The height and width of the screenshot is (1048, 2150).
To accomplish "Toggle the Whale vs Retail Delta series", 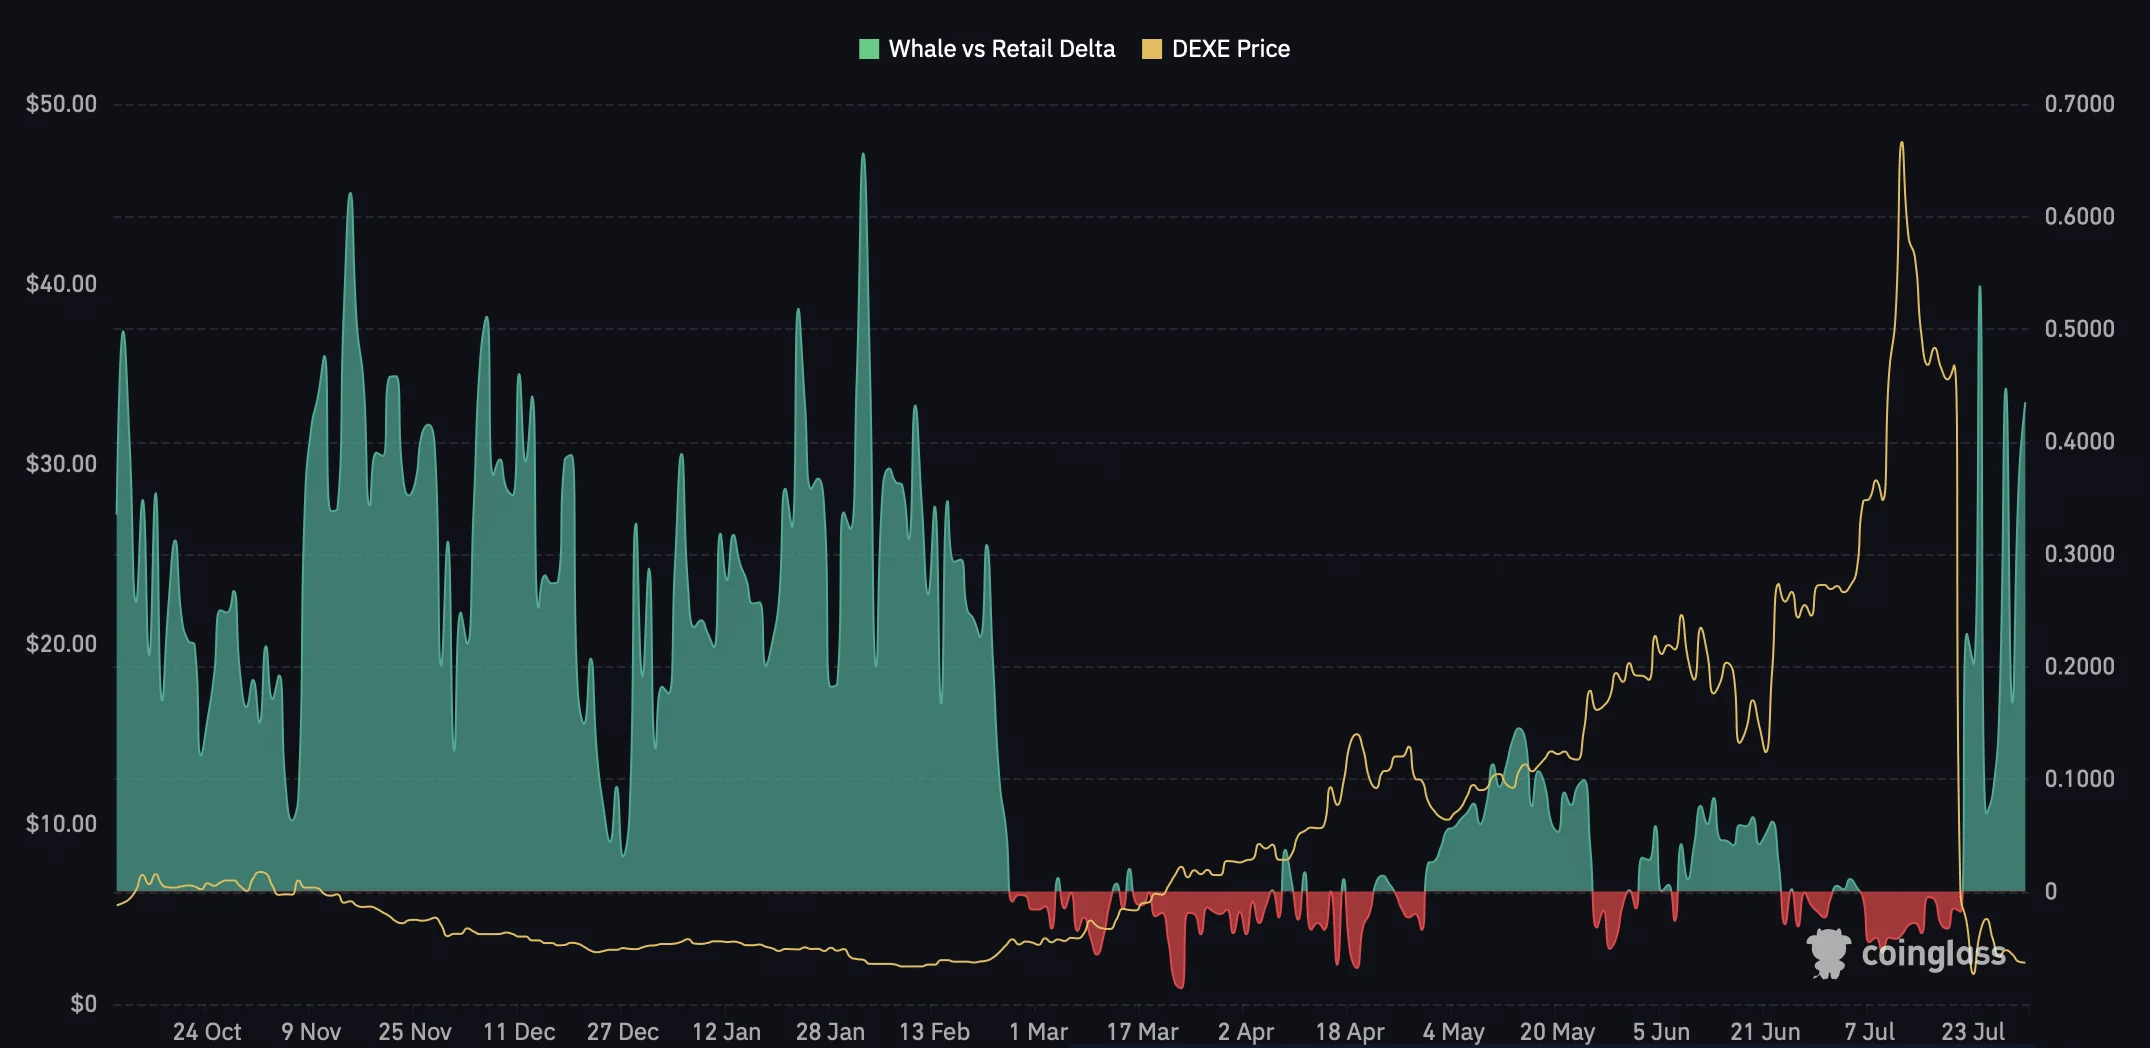I will pyautogui.click(x=1001, y=49).
